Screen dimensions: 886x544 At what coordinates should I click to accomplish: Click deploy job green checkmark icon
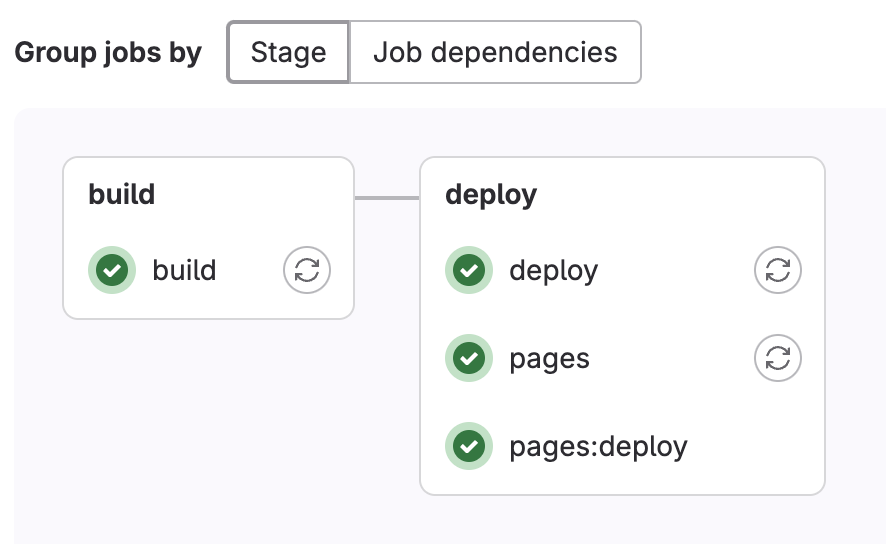468,270
